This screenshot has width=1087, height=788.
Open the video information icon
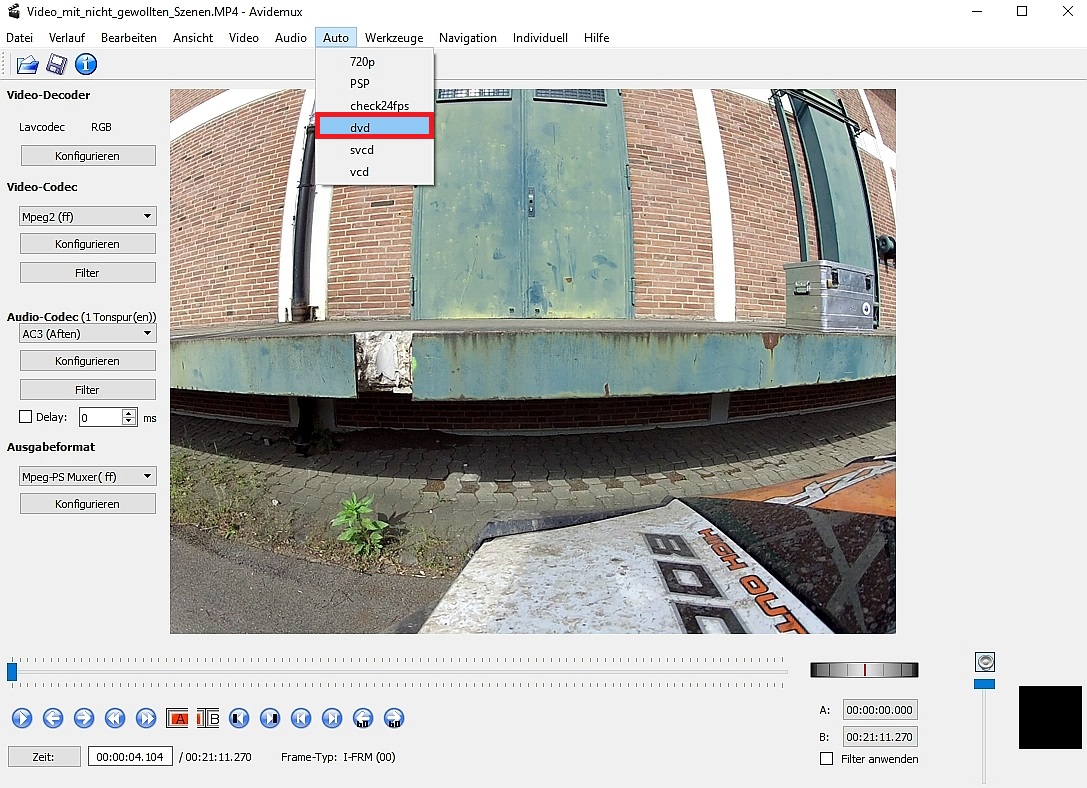coord(86,65)
